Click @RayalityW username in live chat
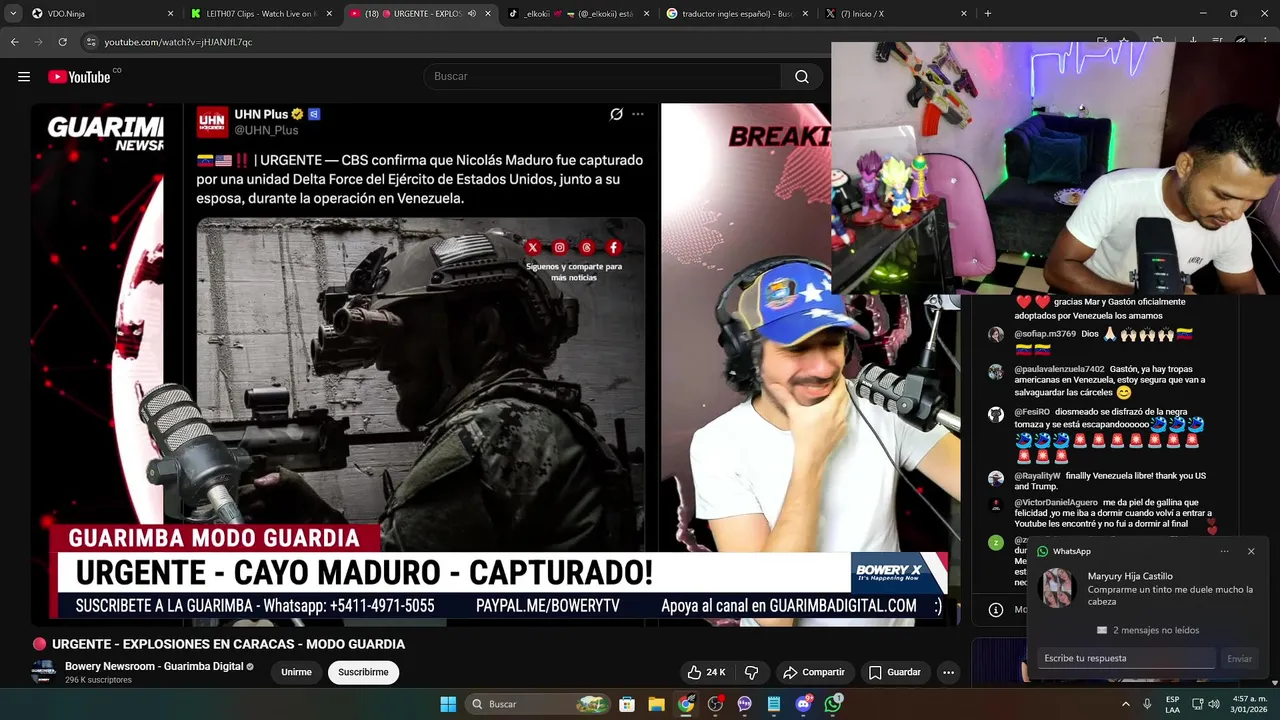The image size is (1280, 720). 1037,476
